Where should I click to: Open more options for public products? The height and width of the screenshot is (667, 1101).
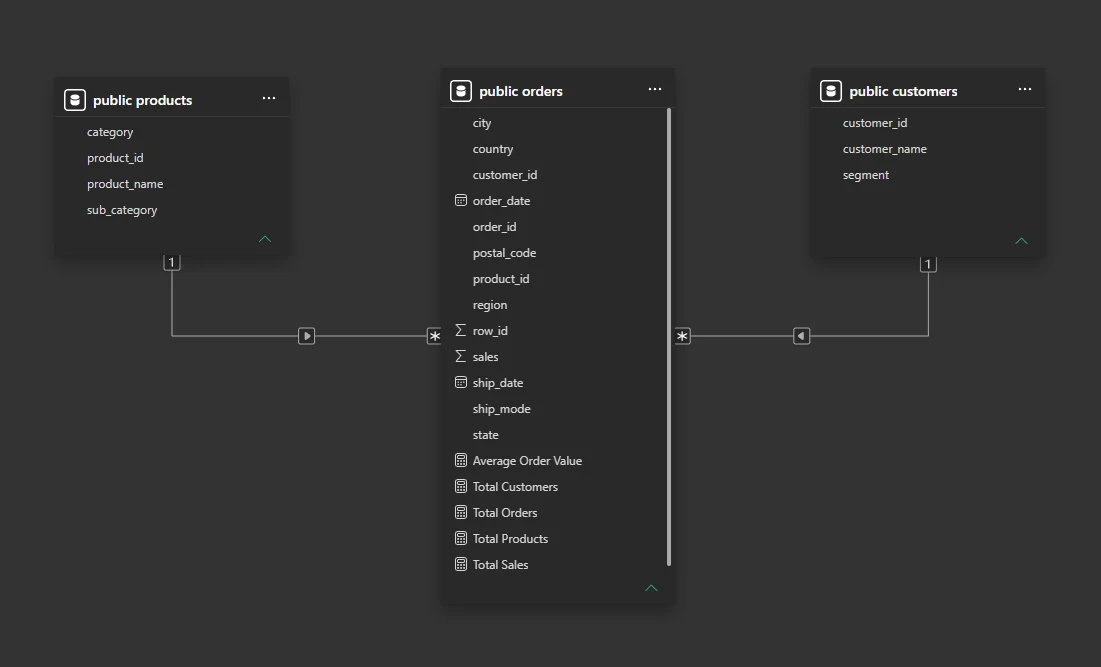point(269,98)
